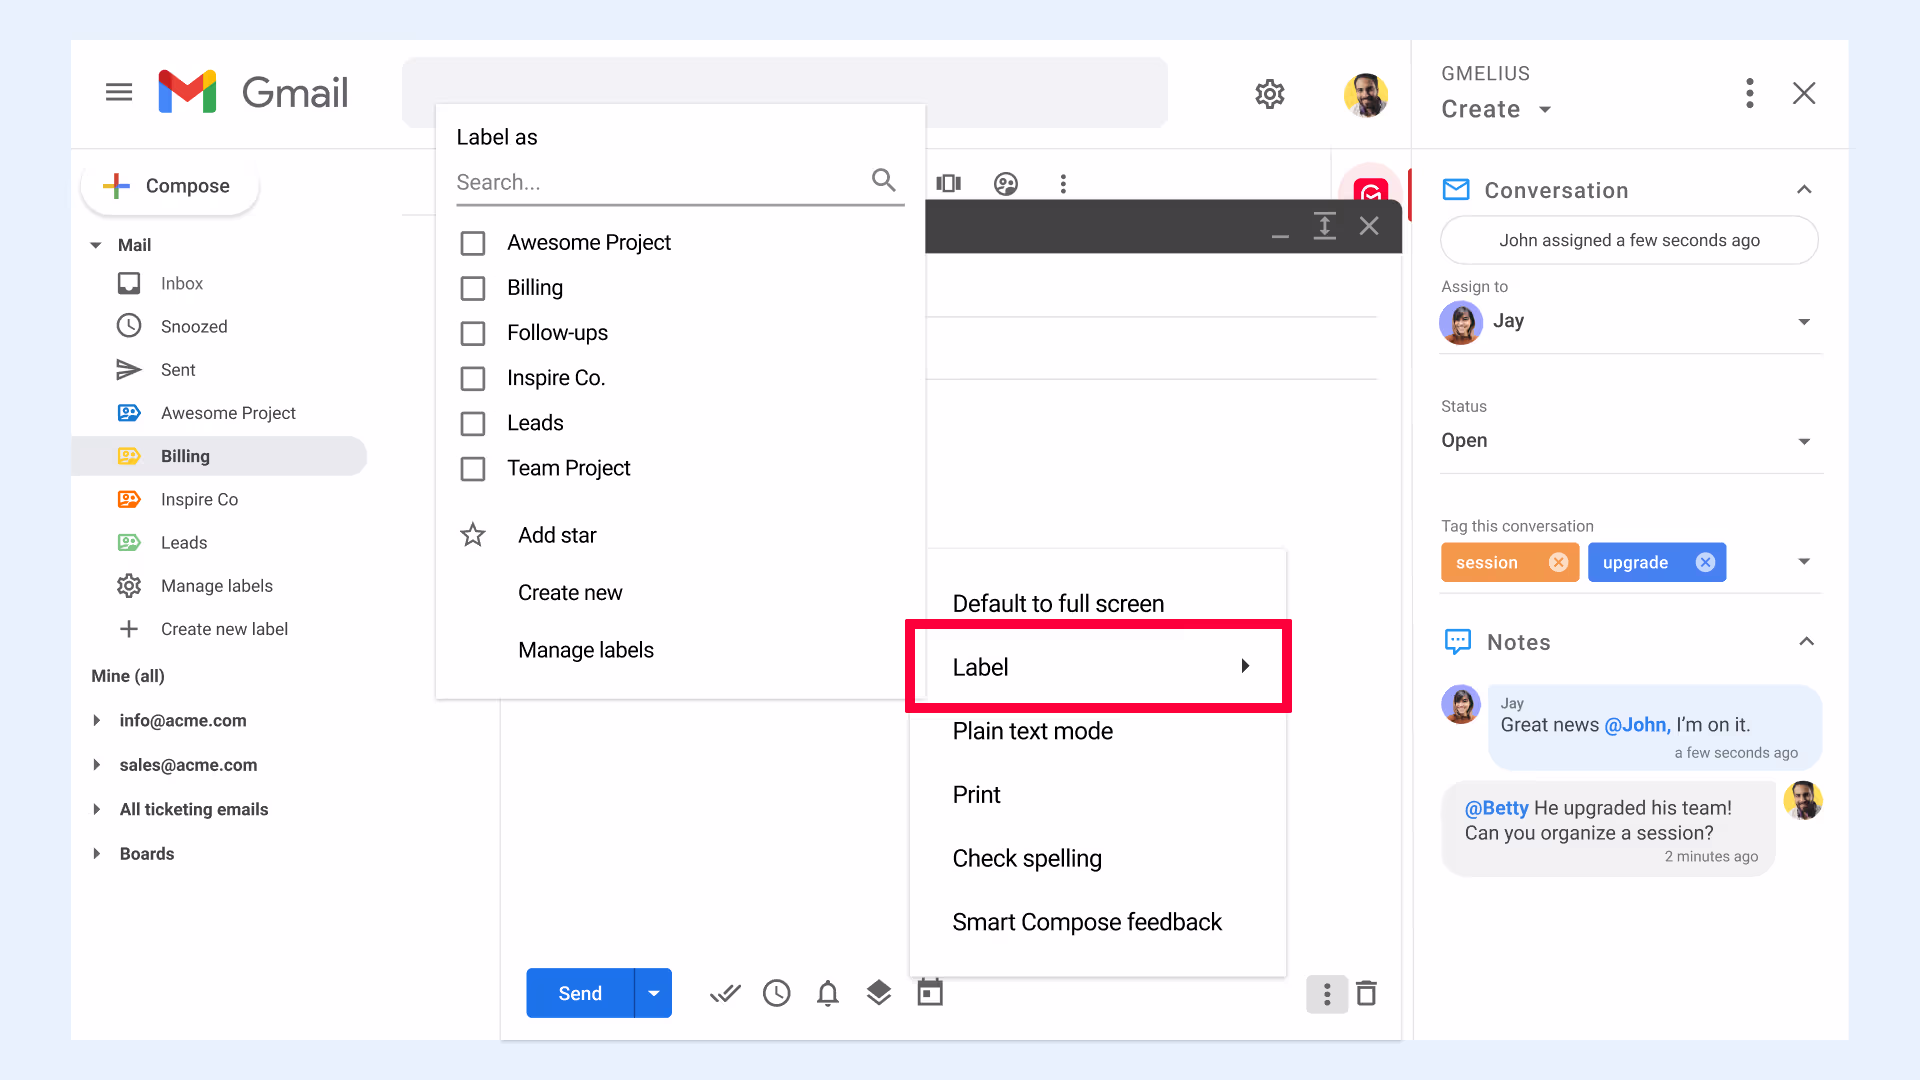The width and height of the screenshot is (1920, 1080).
Task: Select Check spelling option
Action: (1027, 859)
